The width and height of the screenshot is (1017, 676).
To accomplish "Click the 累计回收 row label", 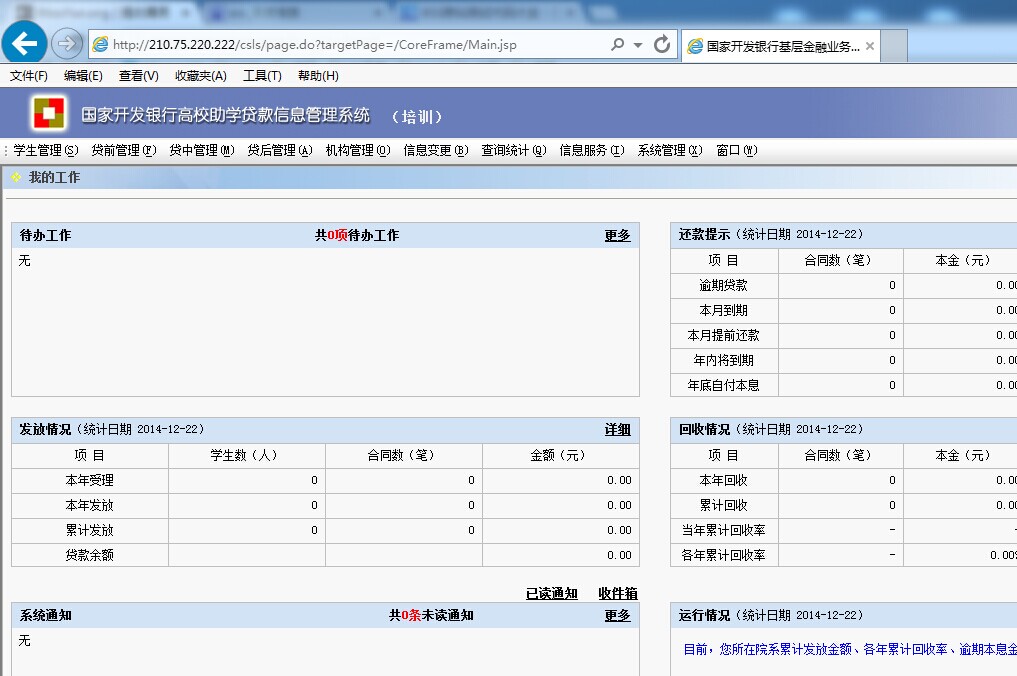I will coord(723,505).
